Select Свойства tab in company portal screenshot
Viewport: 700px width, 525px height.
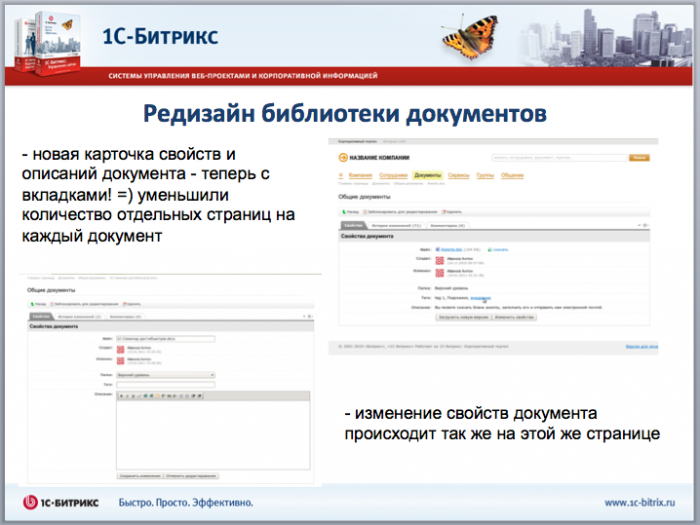(x=353, y=225)
